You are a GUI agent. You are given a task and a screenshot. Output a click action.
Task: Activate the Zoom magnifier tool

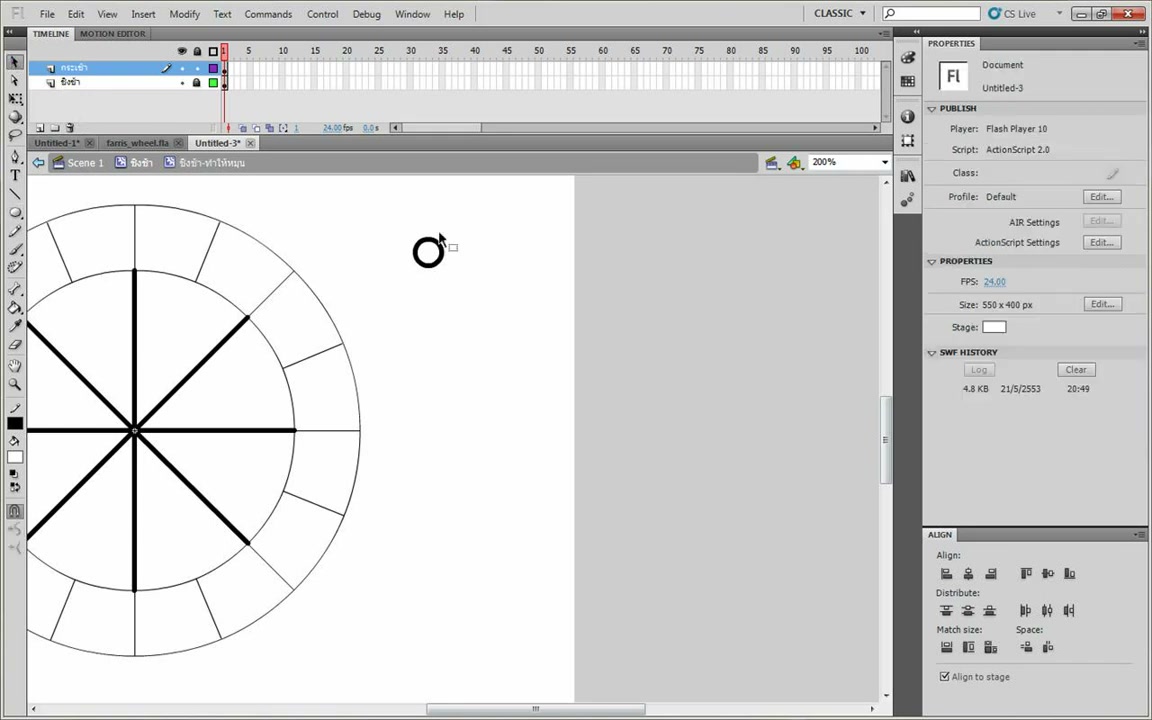coord(15,384)
